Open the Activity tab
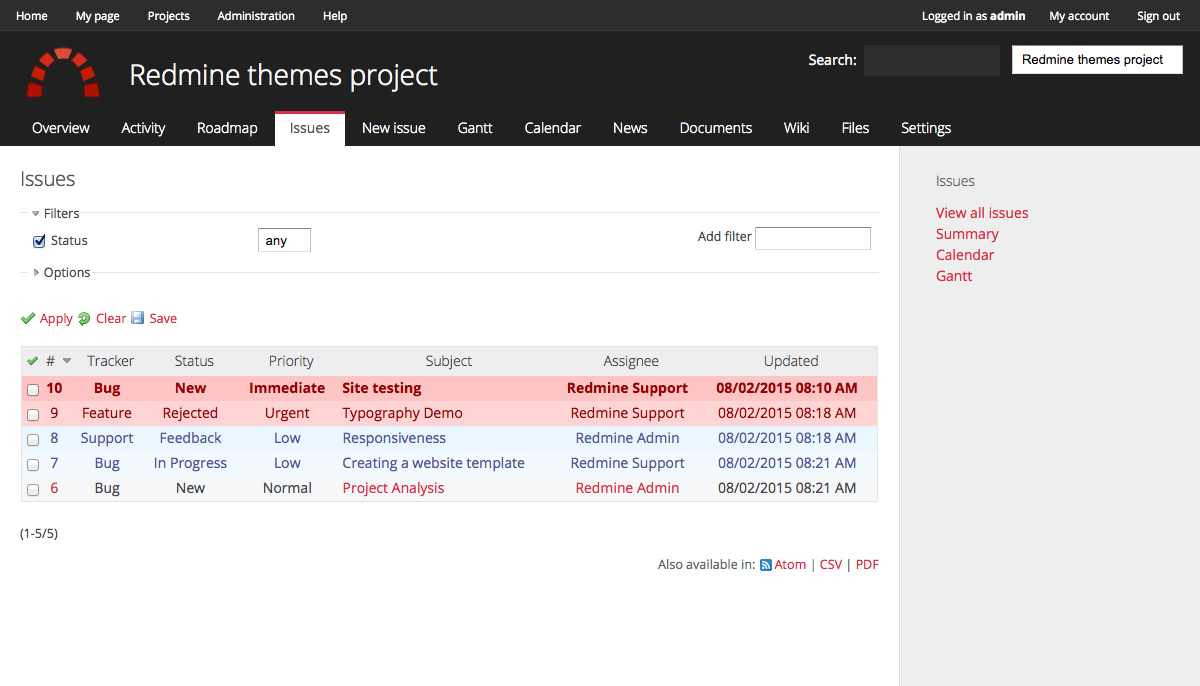Image resolution: width=1200 pixels, height=686 pixels. click(x=143, y=128)
